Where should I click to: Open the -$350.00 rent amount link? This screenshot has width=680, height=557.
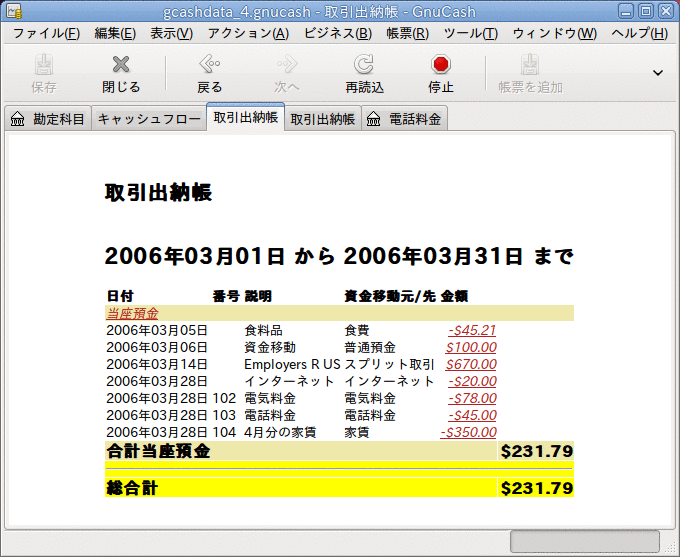pos(468,432)
